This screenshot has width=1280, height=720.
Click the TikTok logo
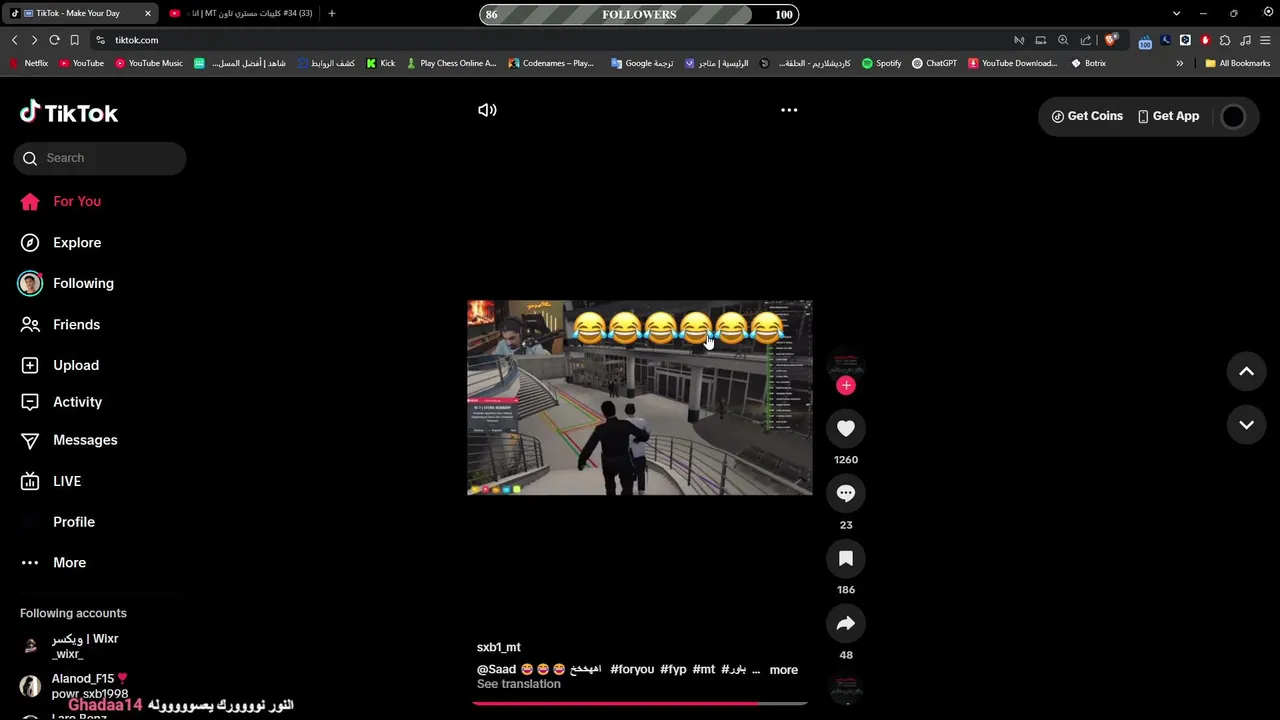(69, 113)
